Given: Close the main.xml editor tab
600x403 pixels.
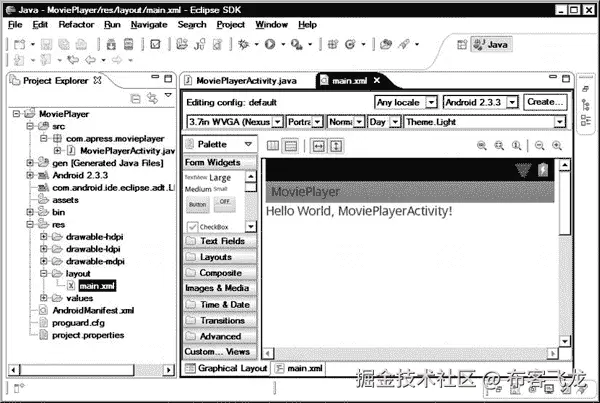Looking at the screenshot, I should pos(377,80).
